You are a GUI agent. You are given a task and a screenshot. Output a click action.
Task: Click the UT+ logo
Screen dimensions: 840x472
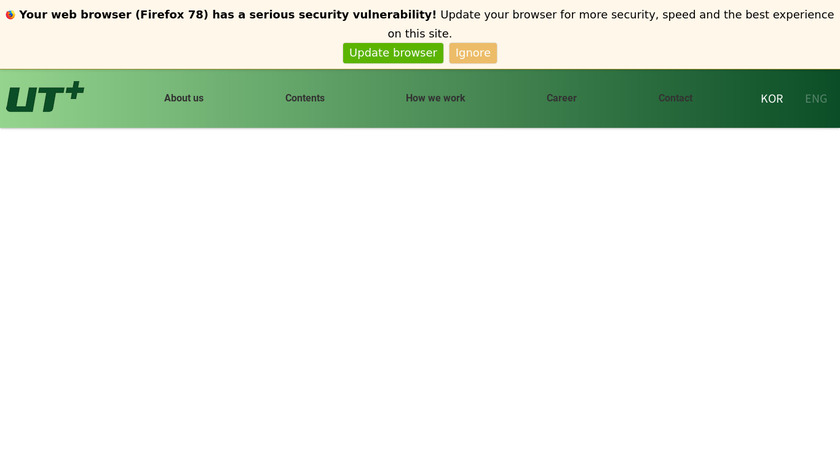click(44, 98)
